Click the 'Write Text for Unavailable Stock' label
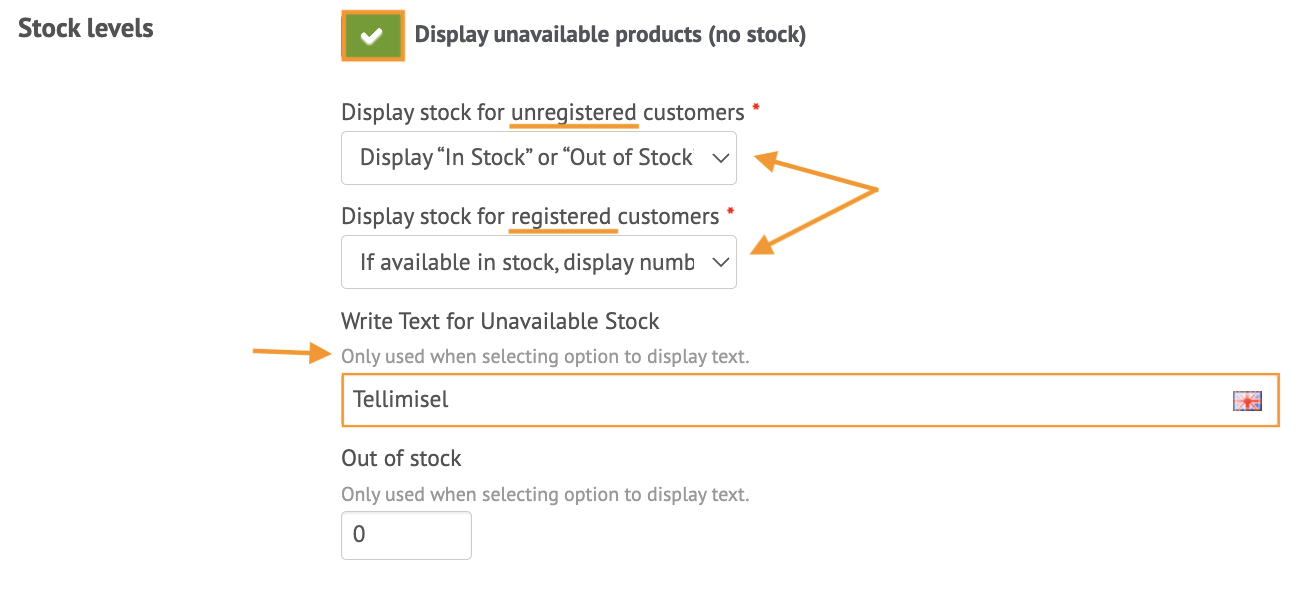This screenshot has height=589, width=1299. click(500, 321)
